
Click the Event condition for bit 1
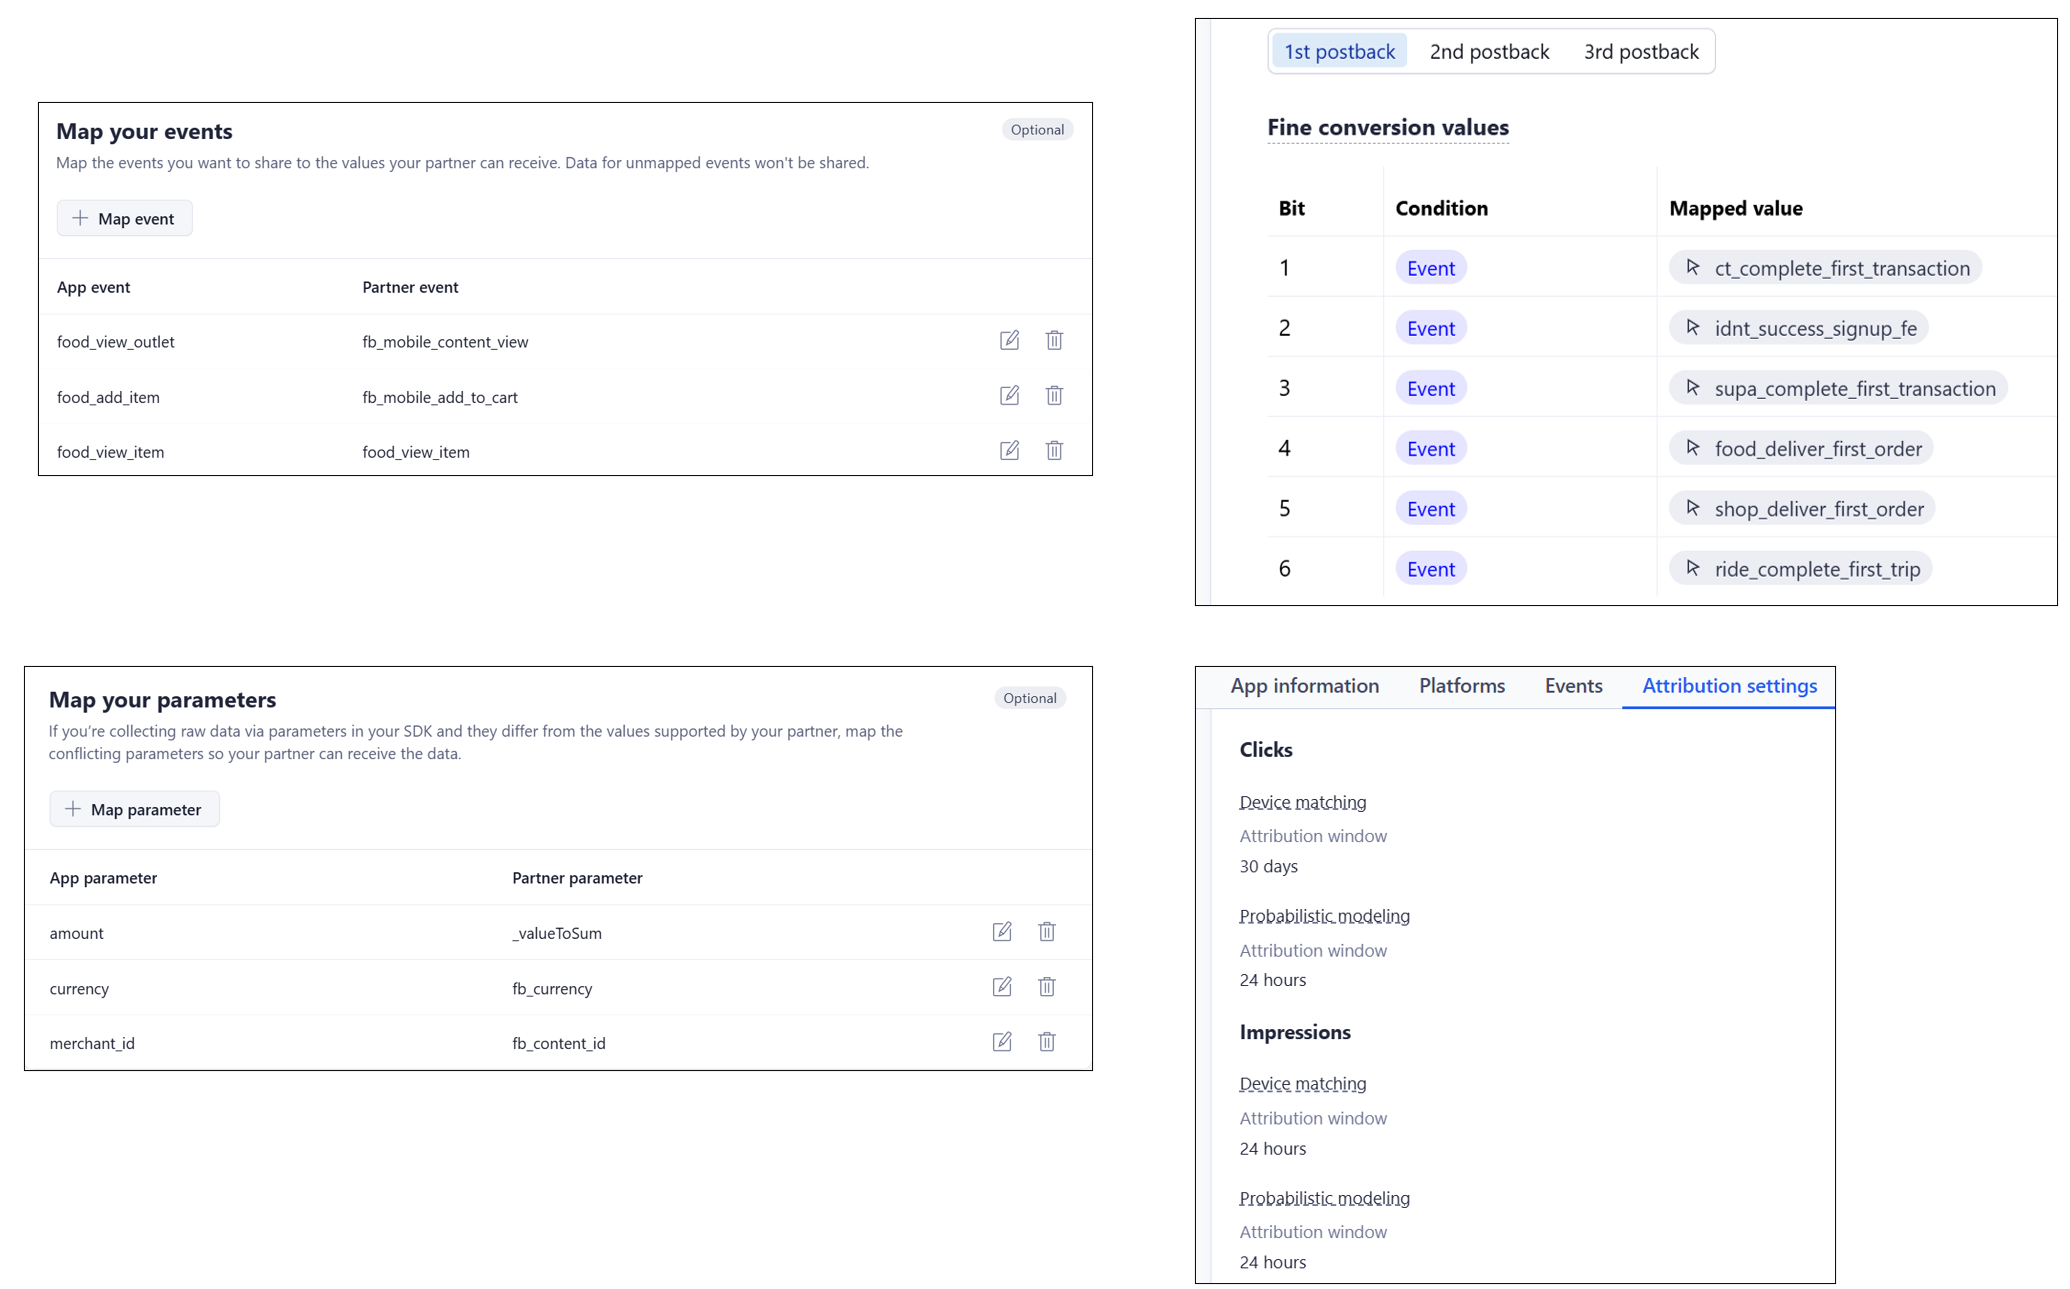[1430, 268]
